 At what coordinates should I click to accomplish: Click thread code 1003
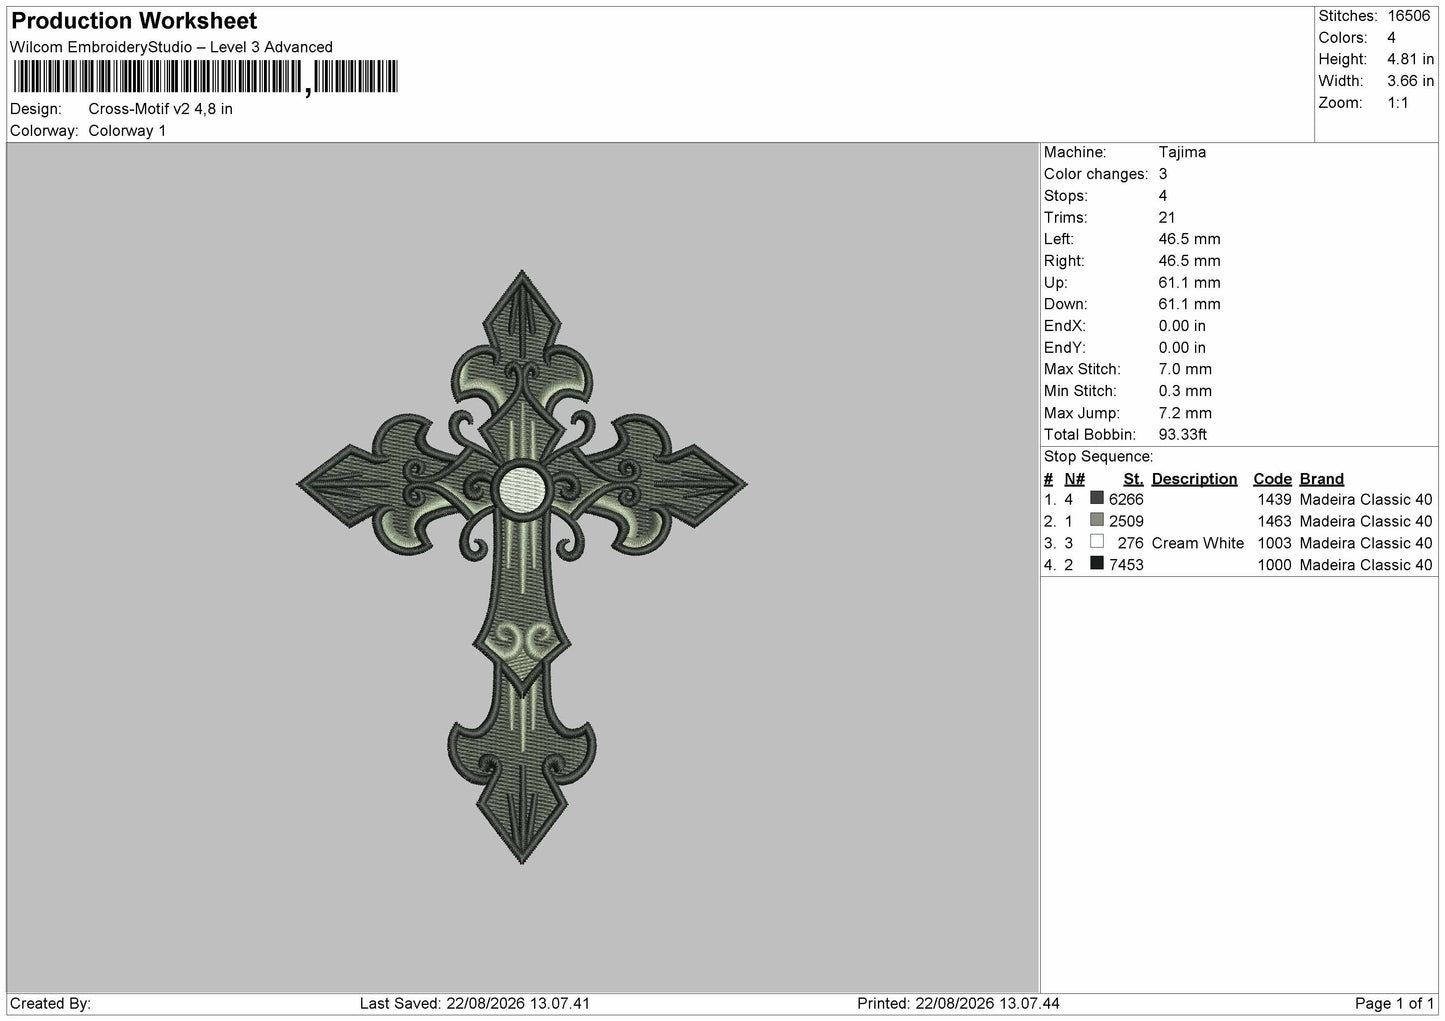point(1275,543)
